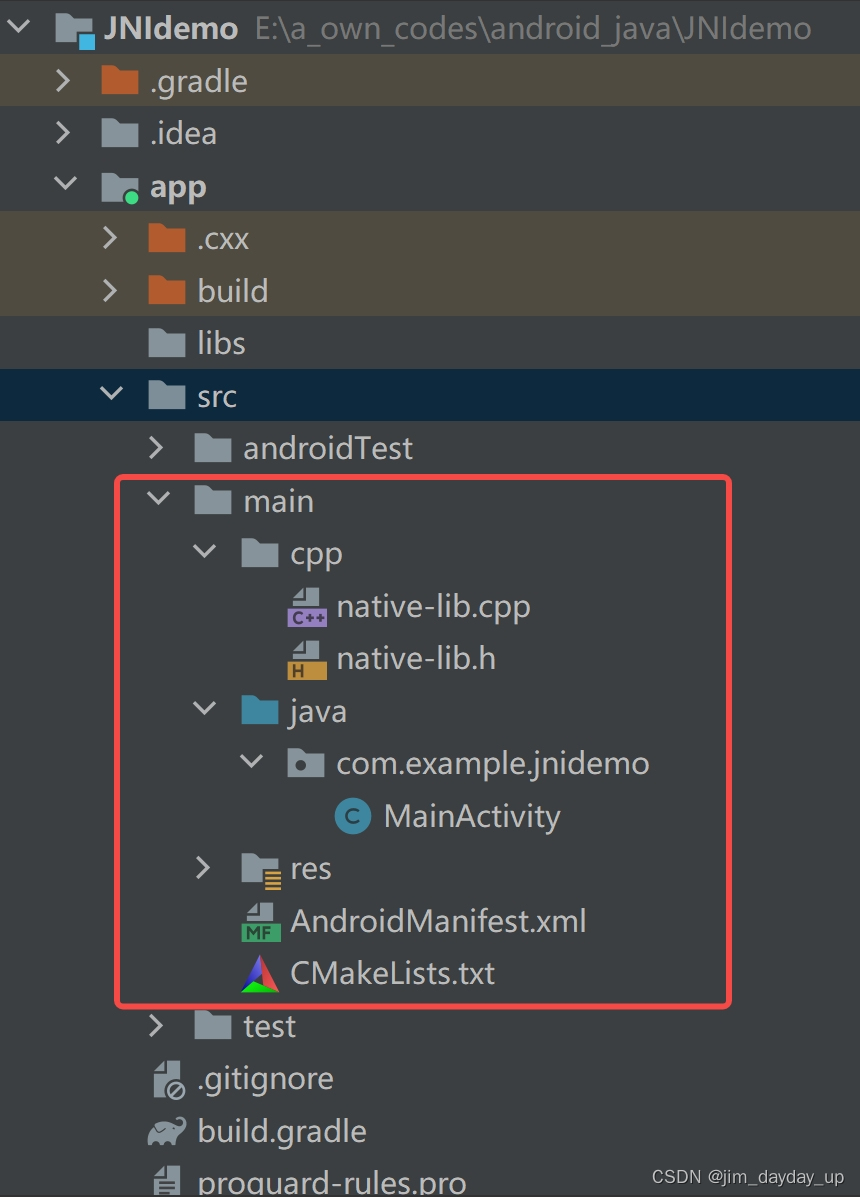Select the .gitignore file name
This screenshot has width=860, height=1197.
click(265, 1079)
